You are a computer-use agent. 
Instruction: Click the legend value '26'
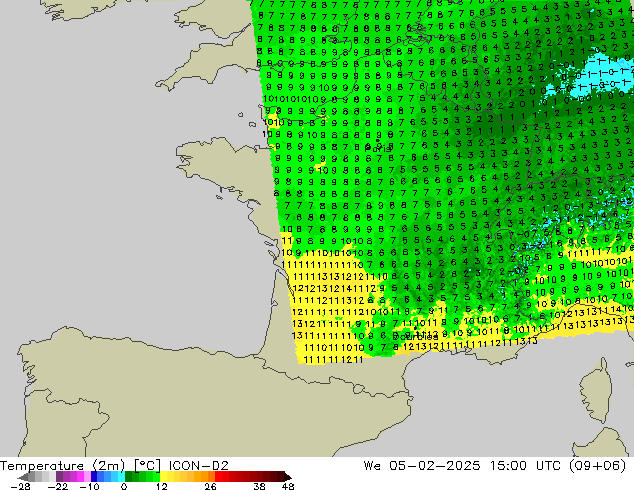coord(210,486)
